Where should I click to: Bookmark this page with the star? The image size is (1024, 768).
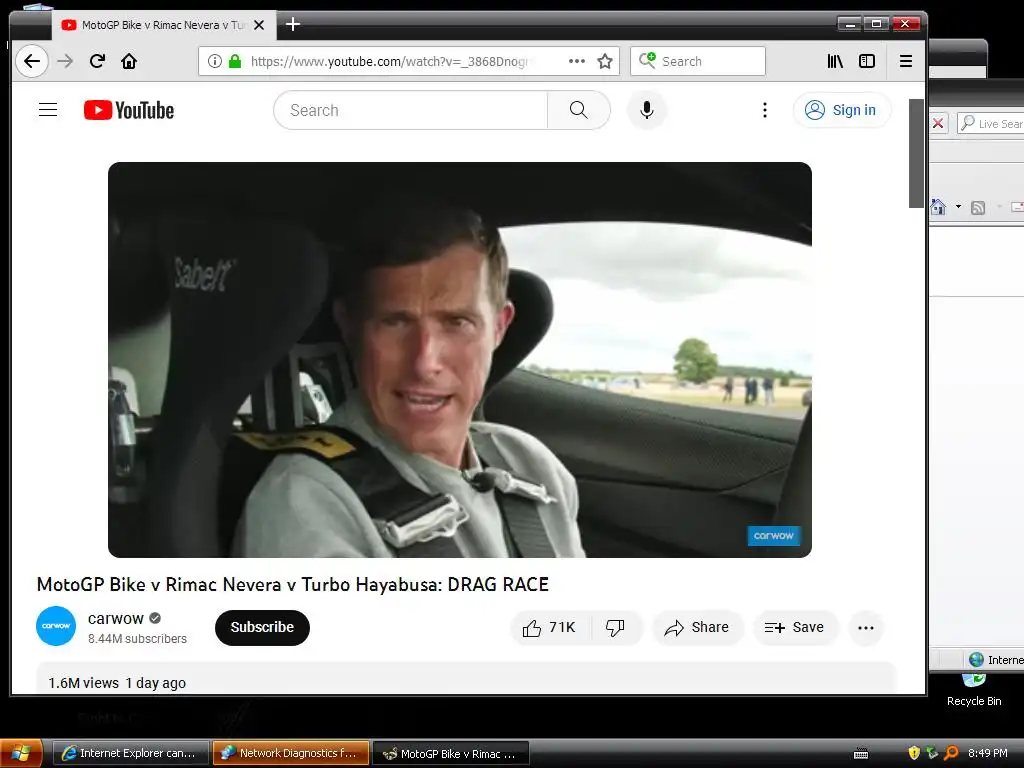click(x=605, y=61)
